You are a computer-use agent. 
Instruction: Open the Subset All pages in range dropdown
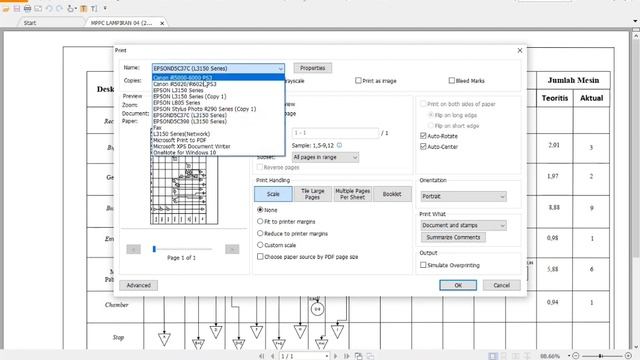325,157
